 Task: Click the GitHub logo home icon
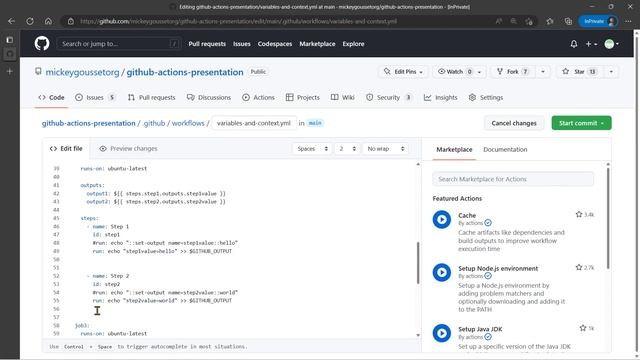click(x=42, y=43)
